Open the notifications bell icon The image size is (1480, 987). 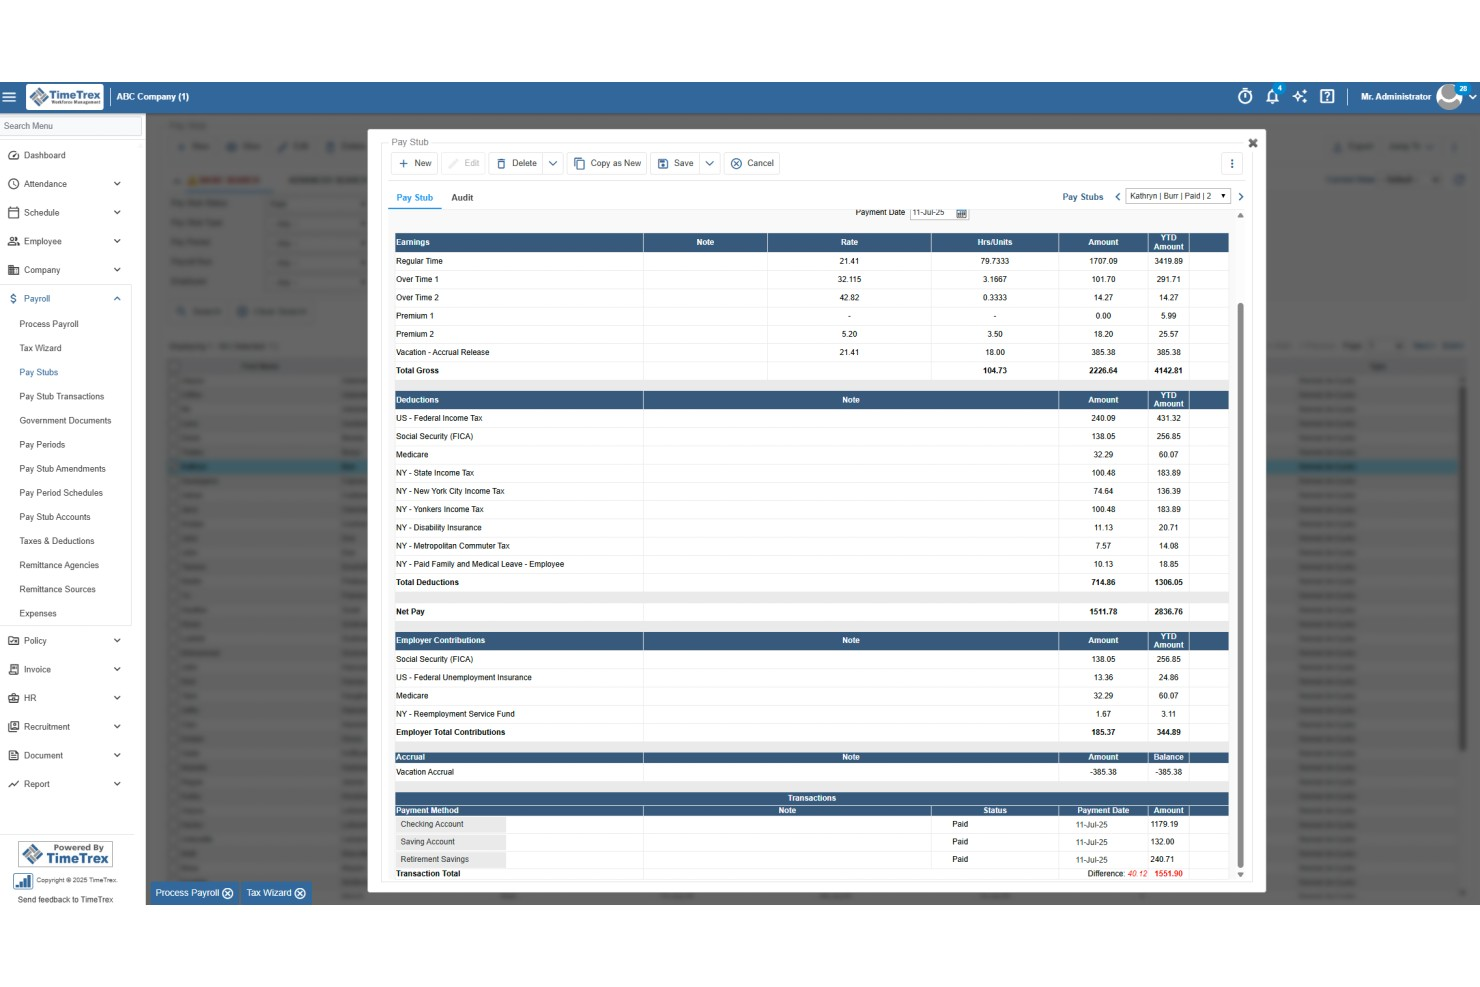coord(1272,96)
